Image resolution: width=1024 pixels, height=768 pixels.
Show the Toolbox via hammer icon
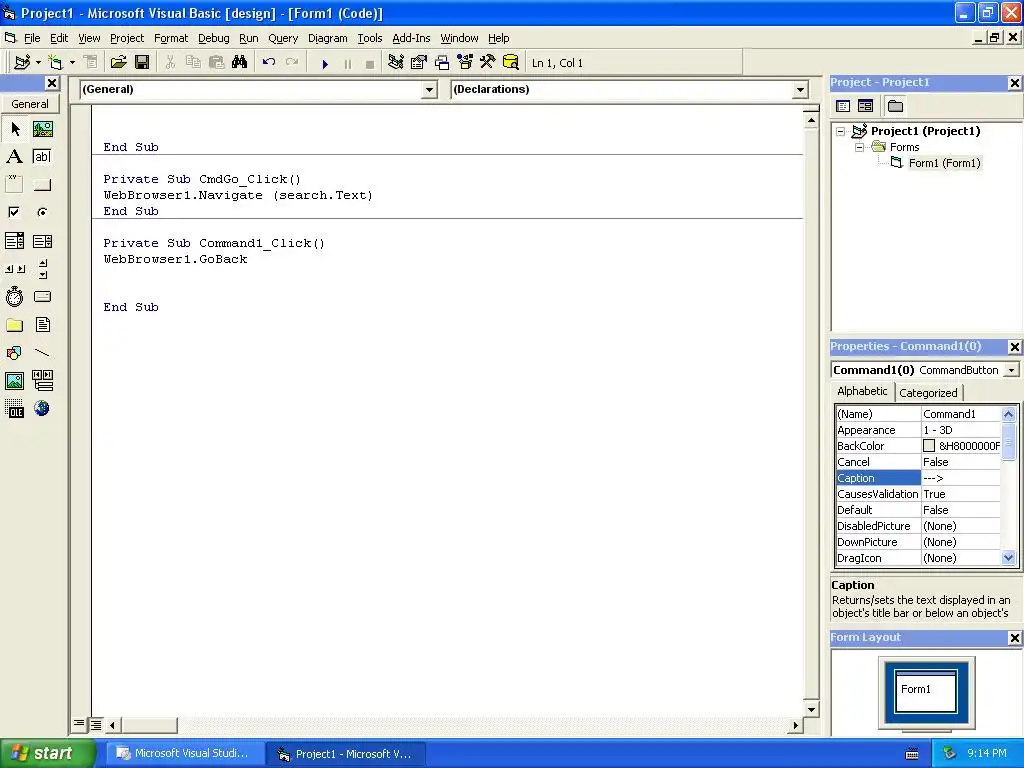tap(488, 63)
